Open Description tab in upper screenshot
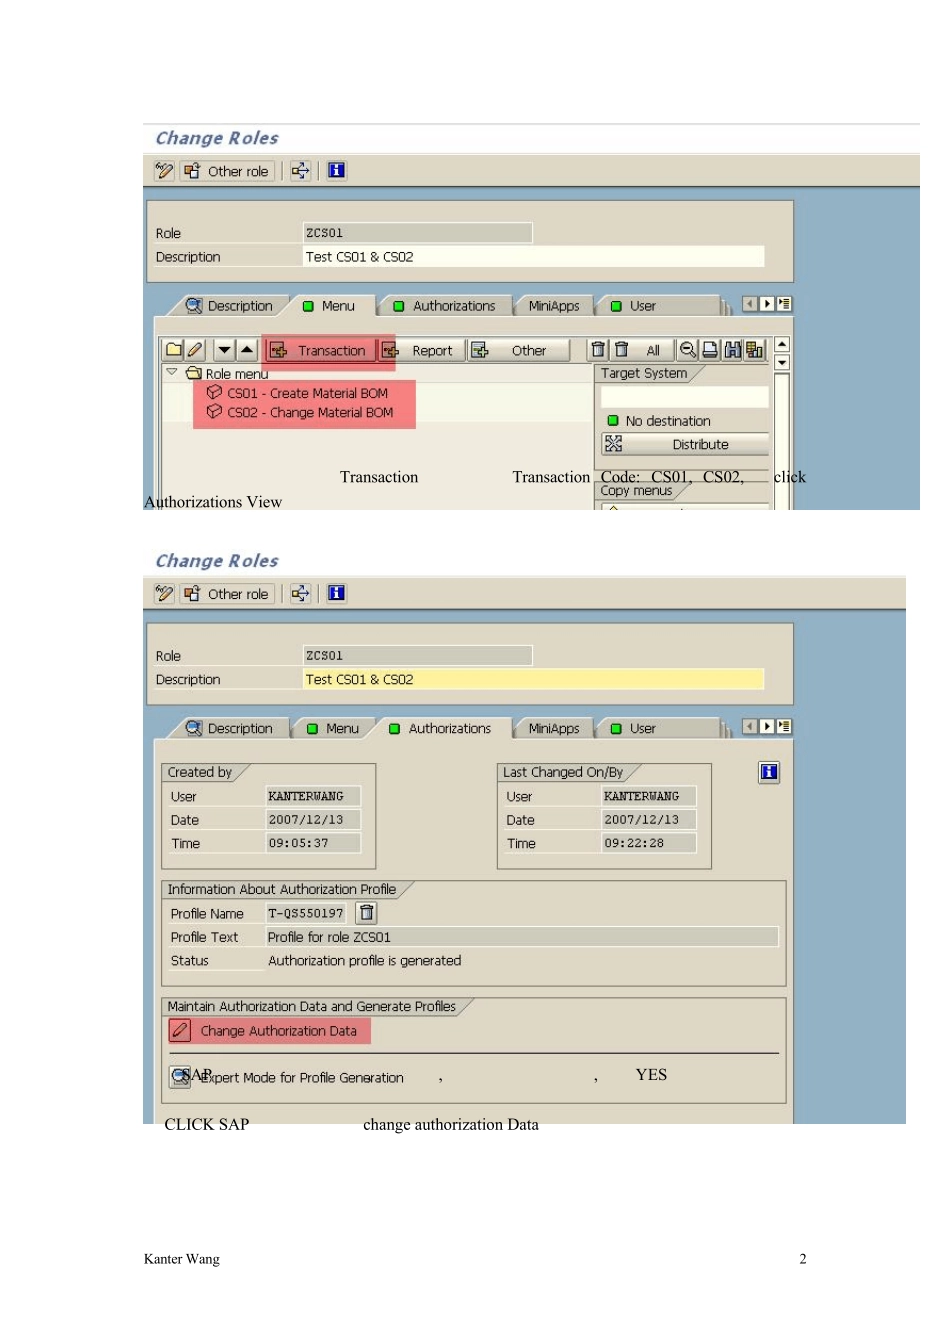 tap(229, 306)
